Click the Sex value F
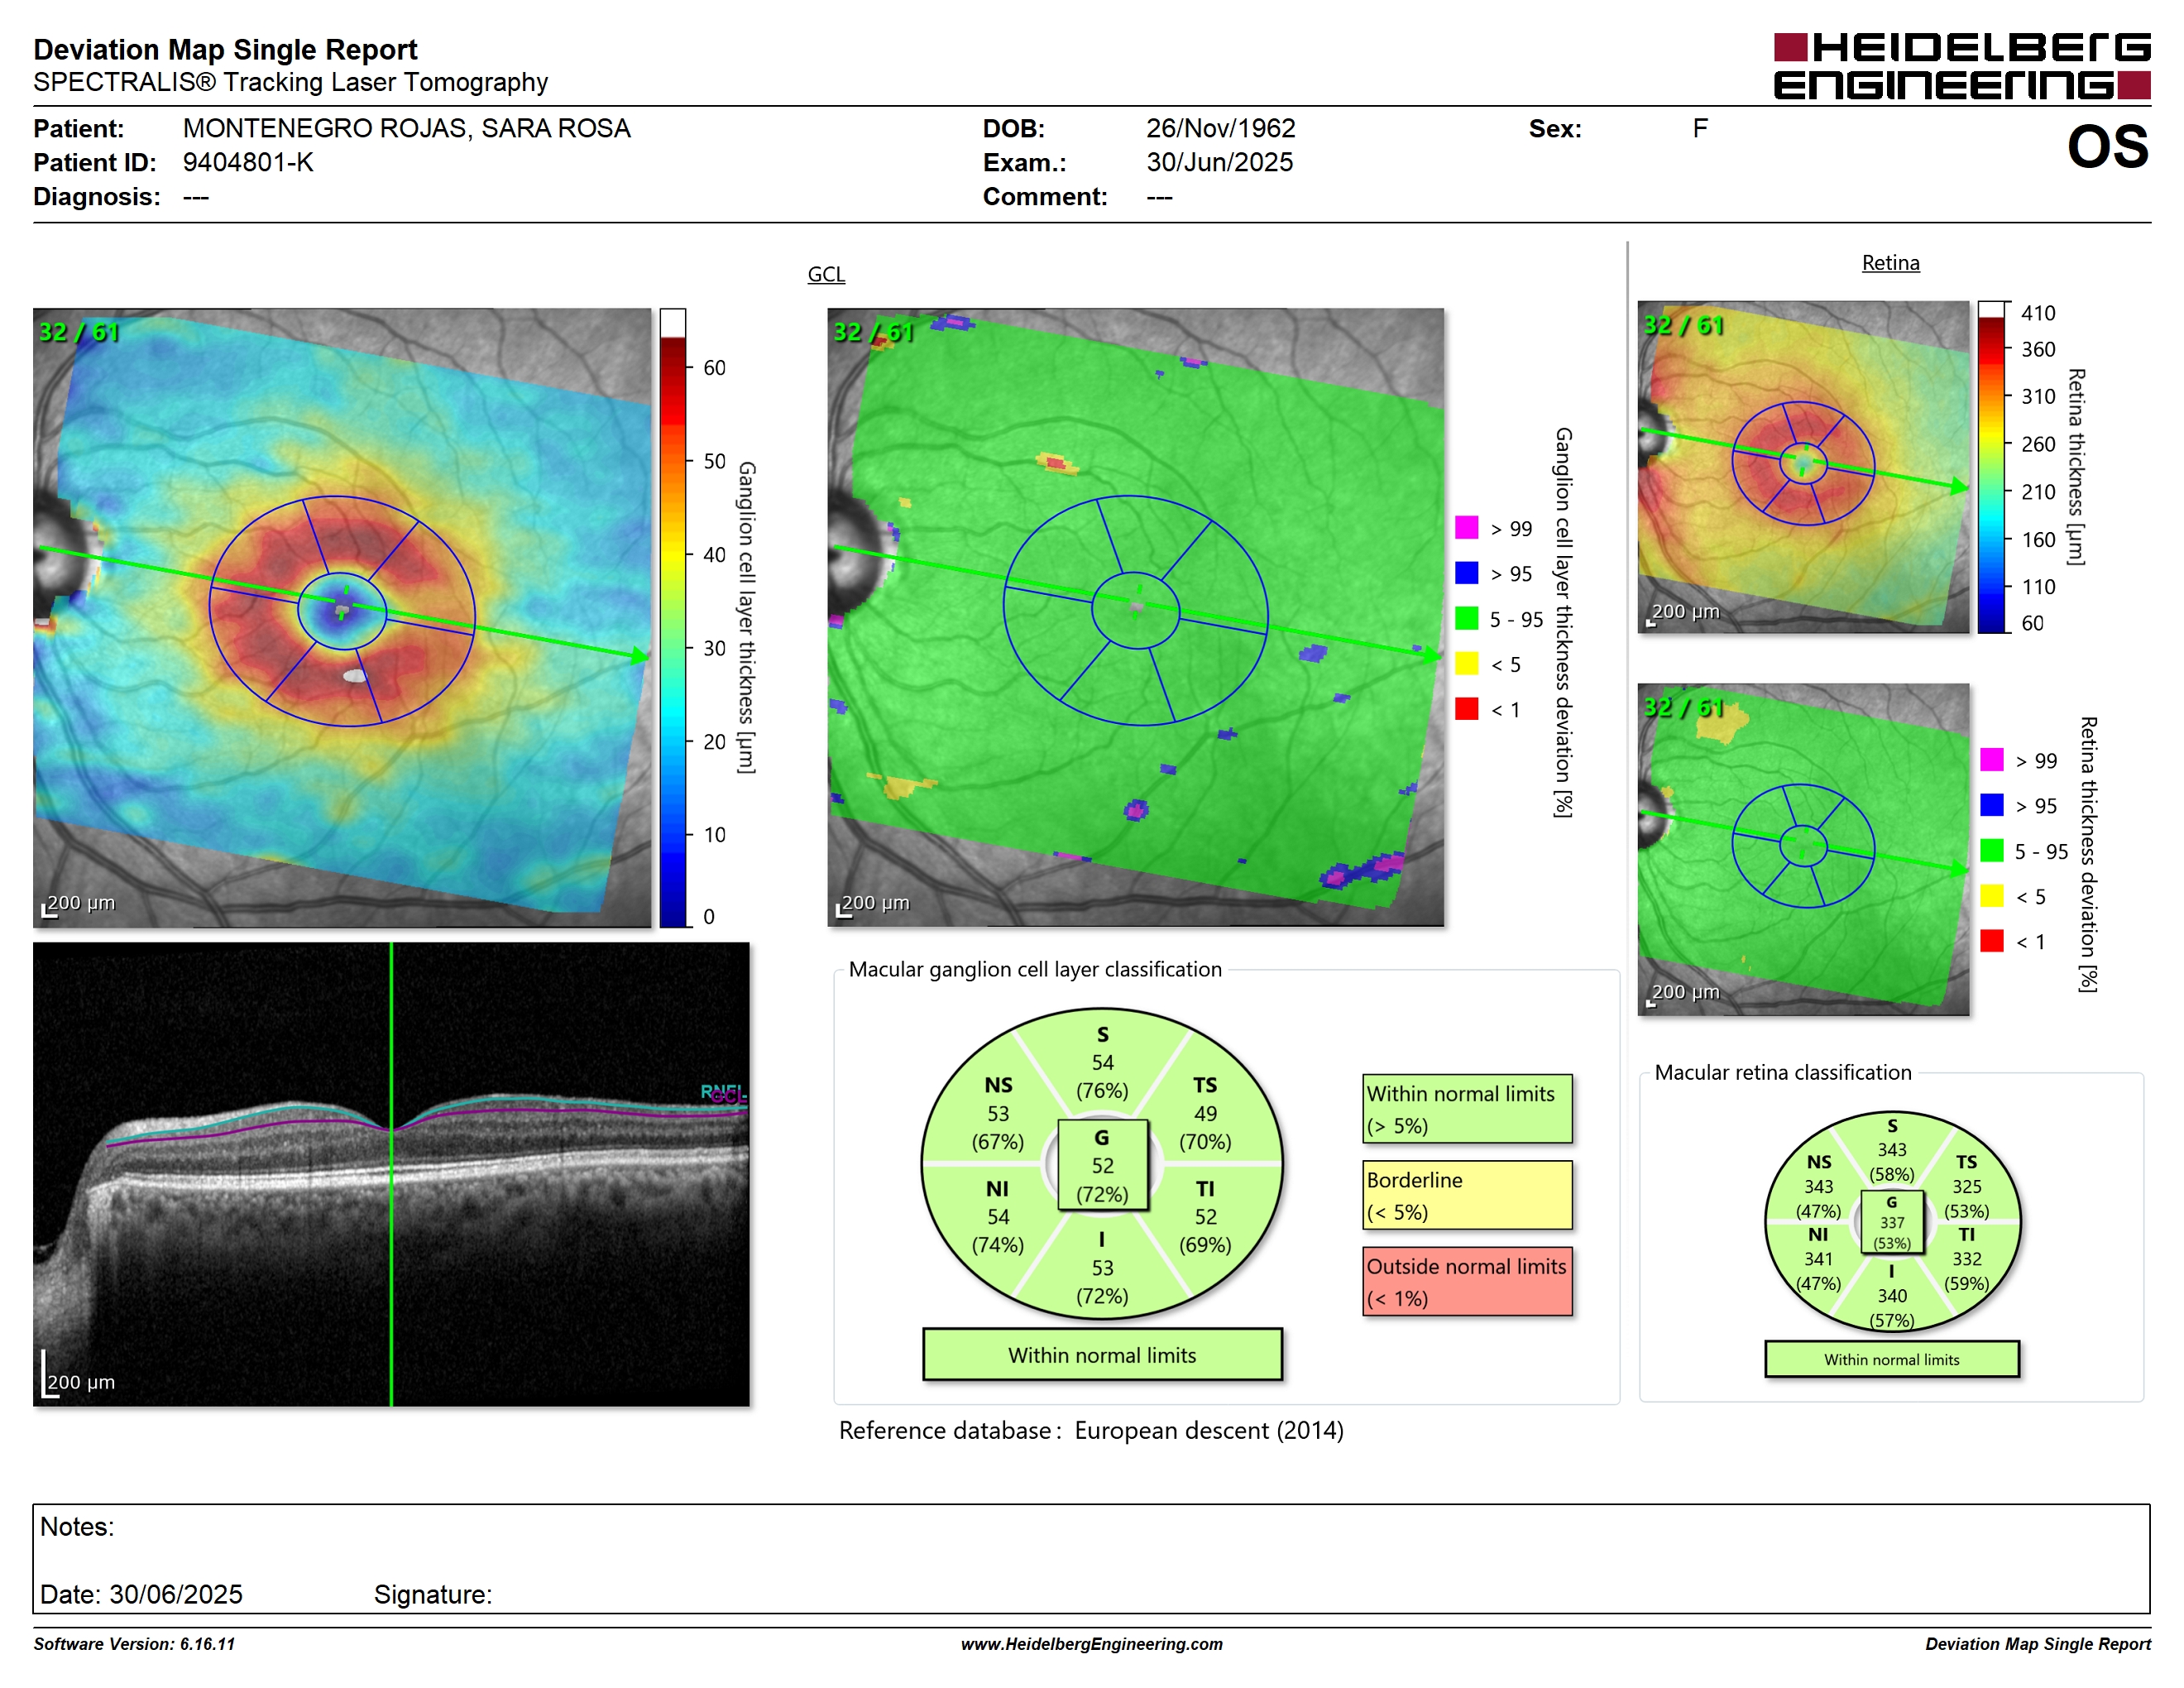 tap(1699, 128)
